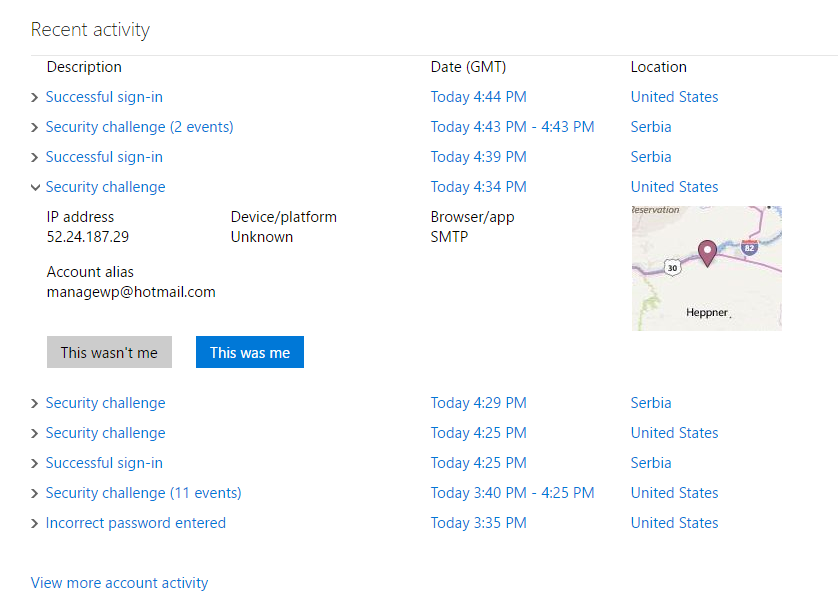The height and width of the screenshot is (613, 838).
Task: Collapse the expanded 4:34 PM Security challenge chevron
Action: tap(35, 187)
